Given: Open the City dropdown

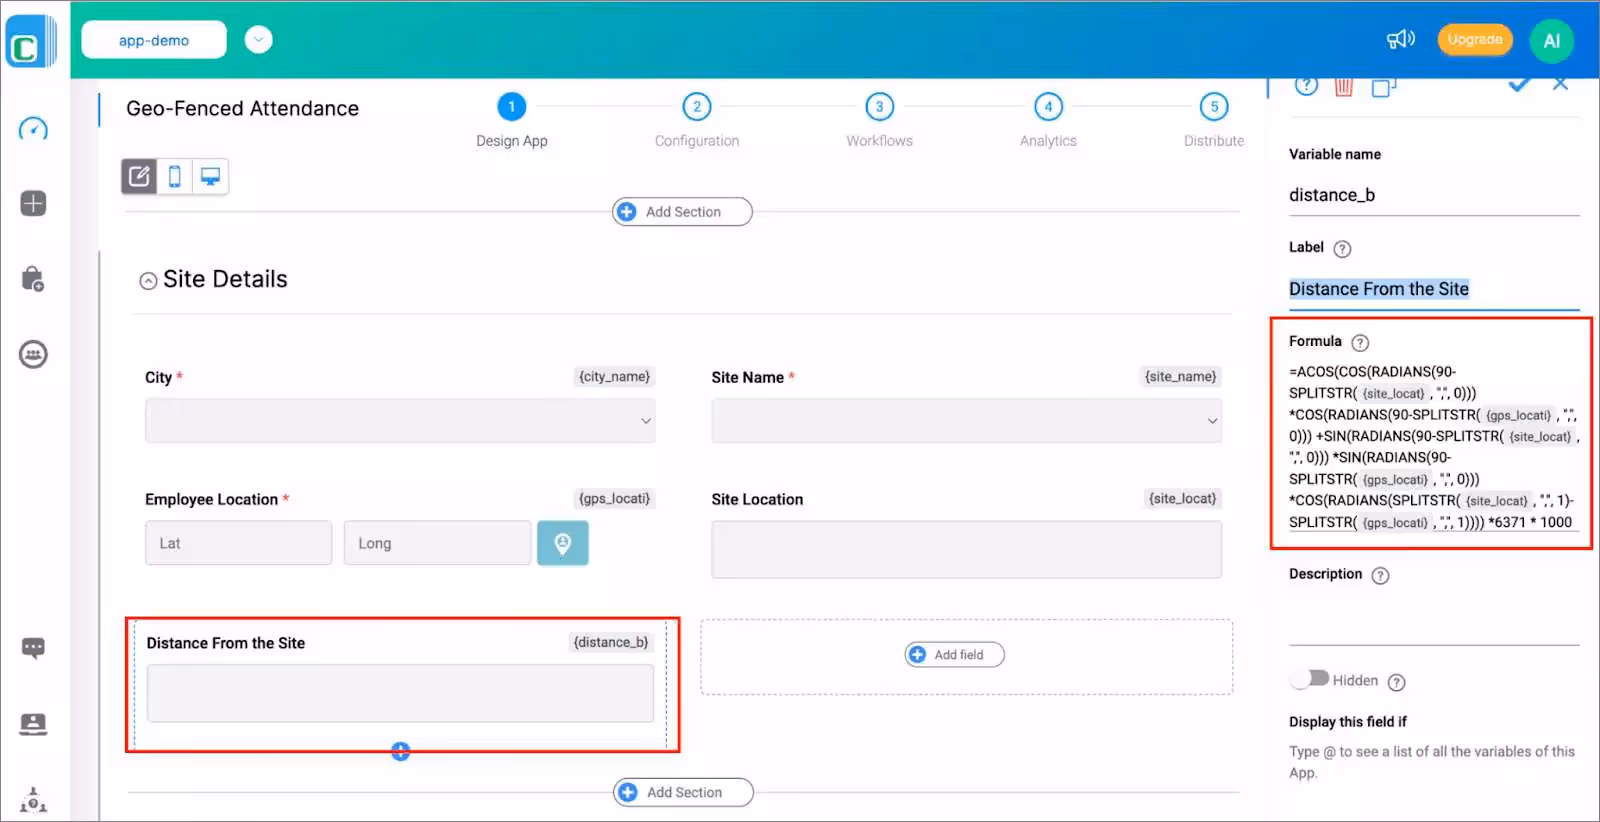Looking at the screenshot, I should pos(400,421).
